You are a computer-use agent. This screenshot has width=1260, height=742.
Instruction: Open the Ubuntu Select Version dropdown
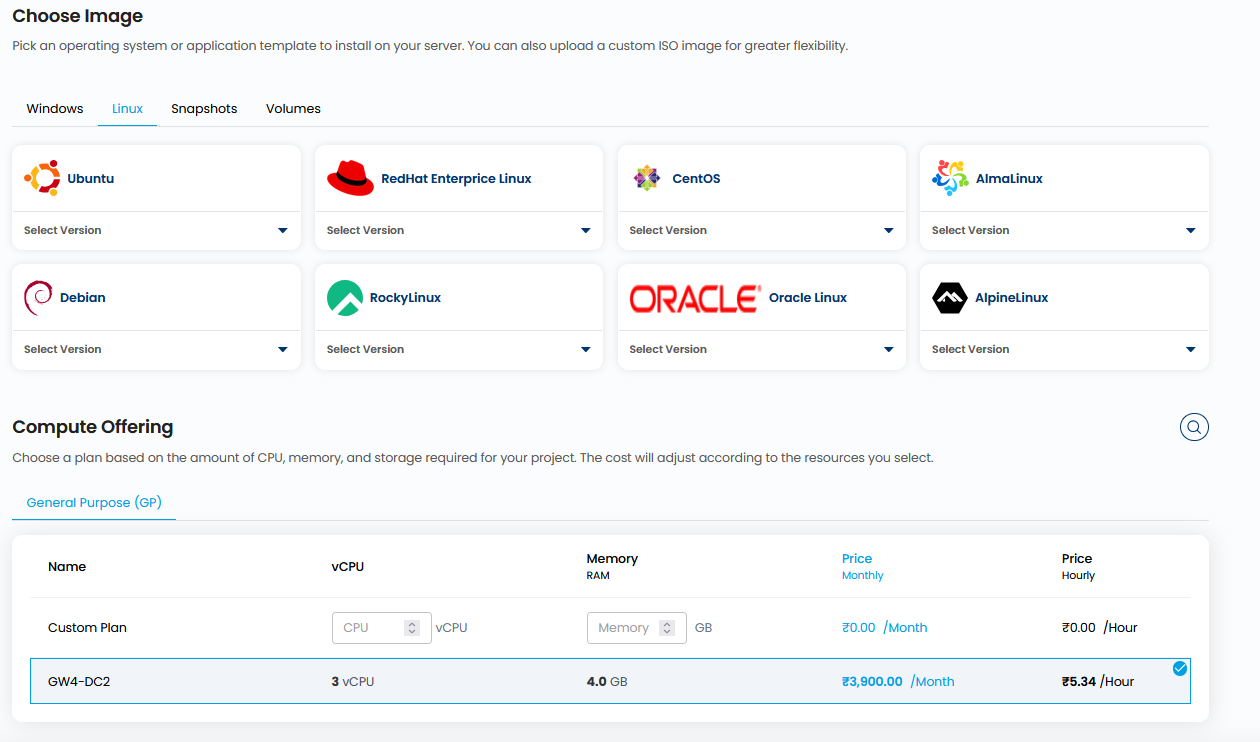(x=156, y=230)
